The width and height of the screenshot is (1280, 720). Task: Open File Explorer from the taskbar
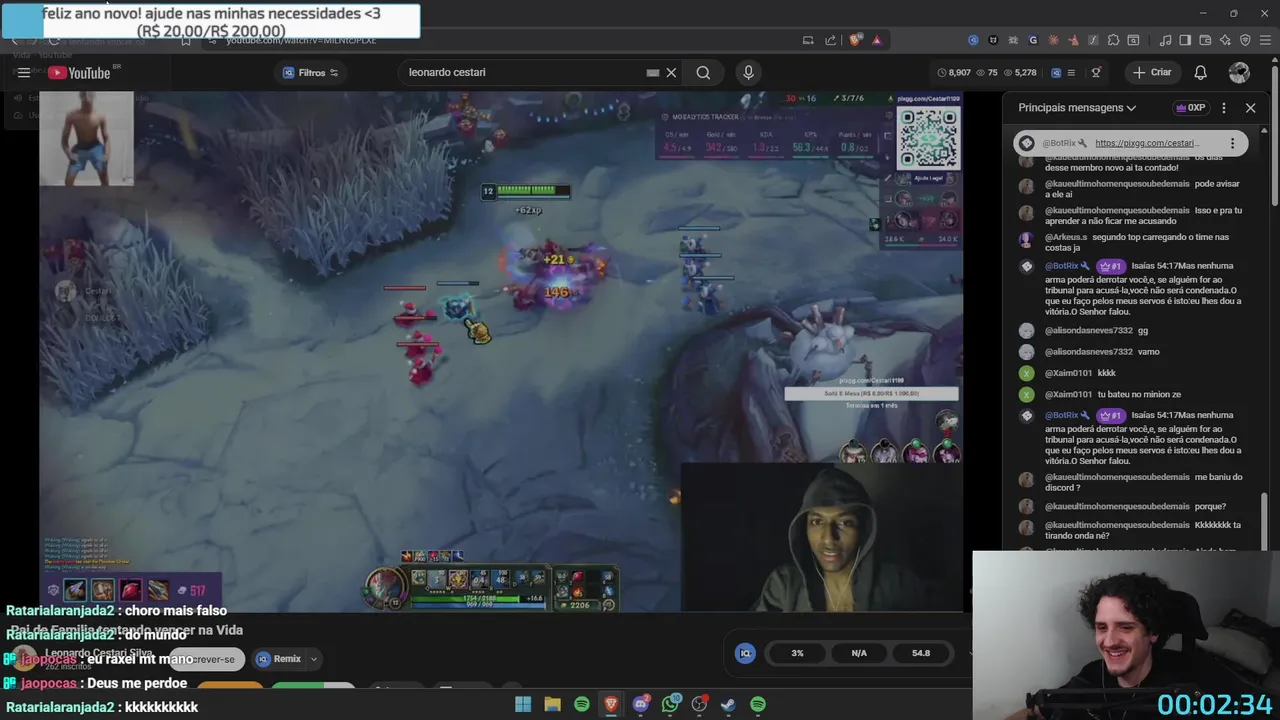(x=552, y=704)
